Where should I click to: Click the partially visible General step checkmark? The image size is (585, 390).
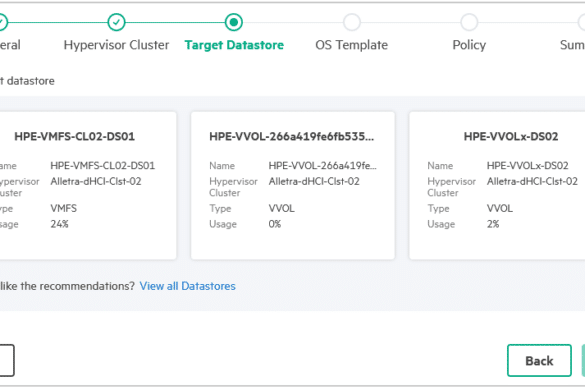[3, 22]
